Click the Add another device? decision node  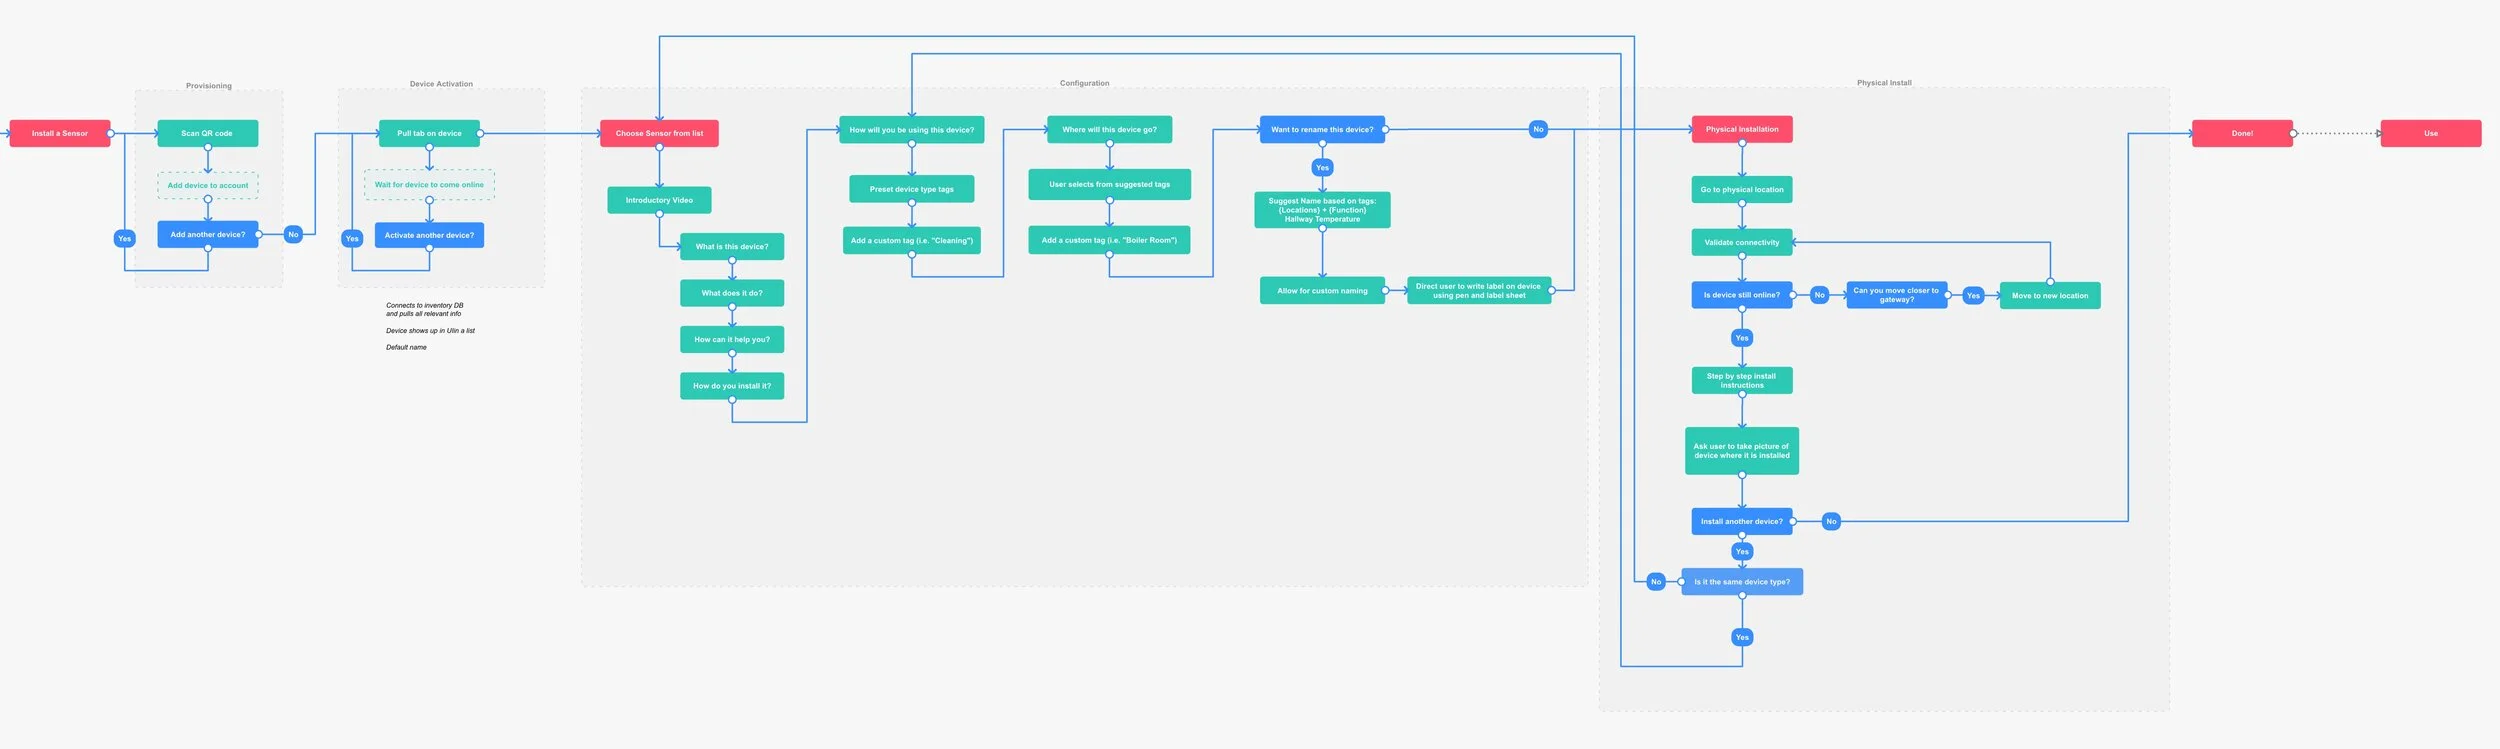click(x=208, y=234)
